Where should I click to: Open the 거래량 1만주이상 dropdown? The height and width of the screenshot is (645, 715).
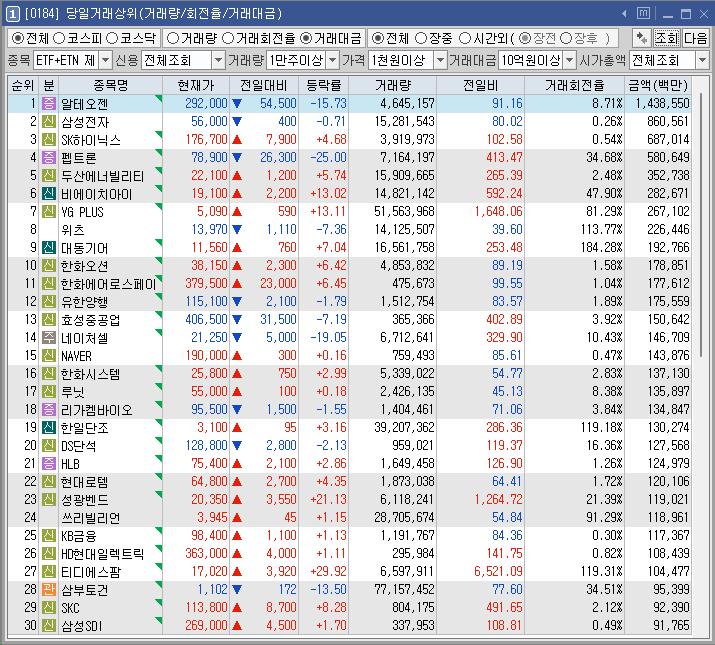(333, 60)
